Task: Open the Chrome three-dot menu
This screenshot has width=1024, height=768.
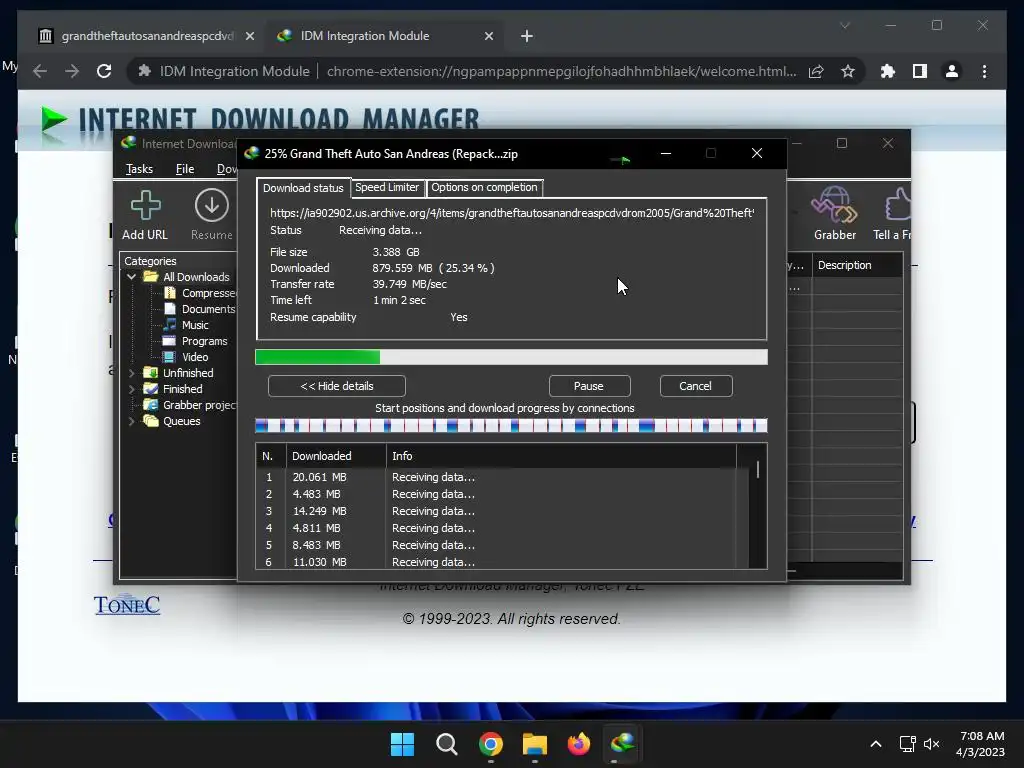Action: (x=984, y=71)
